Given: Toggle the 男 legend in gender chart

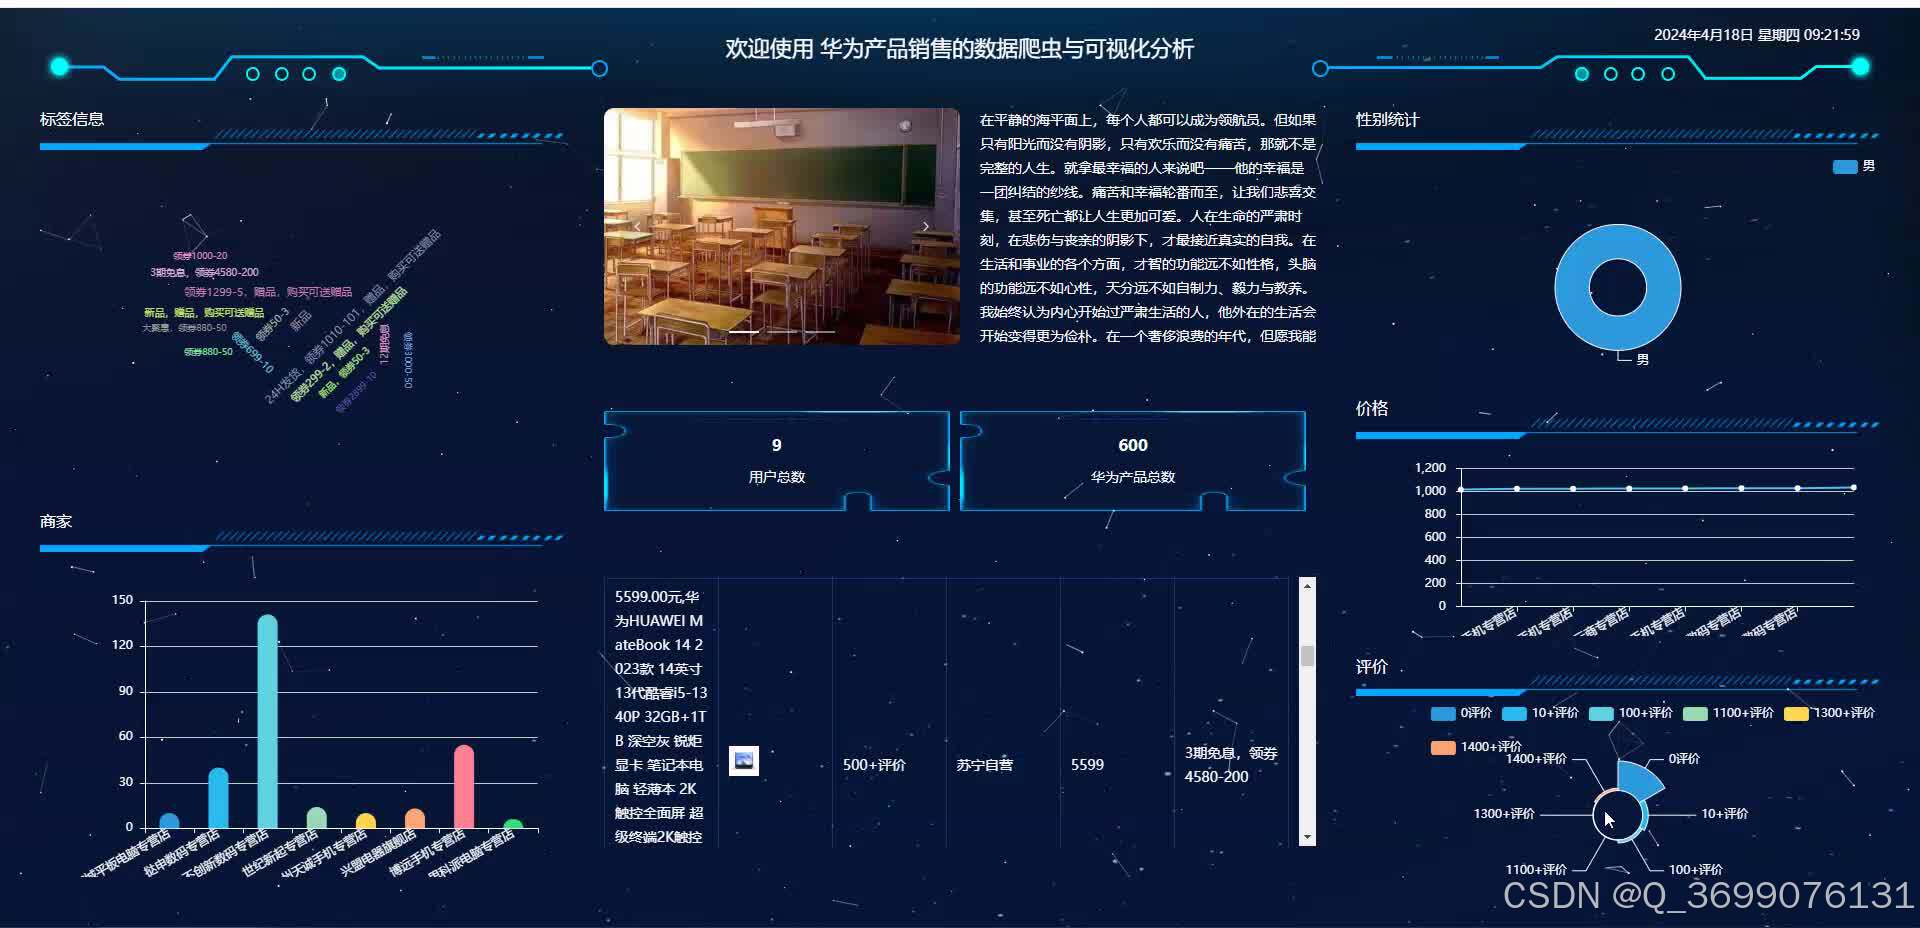Looking at the screenshot, I should [x=1853, y=167].
